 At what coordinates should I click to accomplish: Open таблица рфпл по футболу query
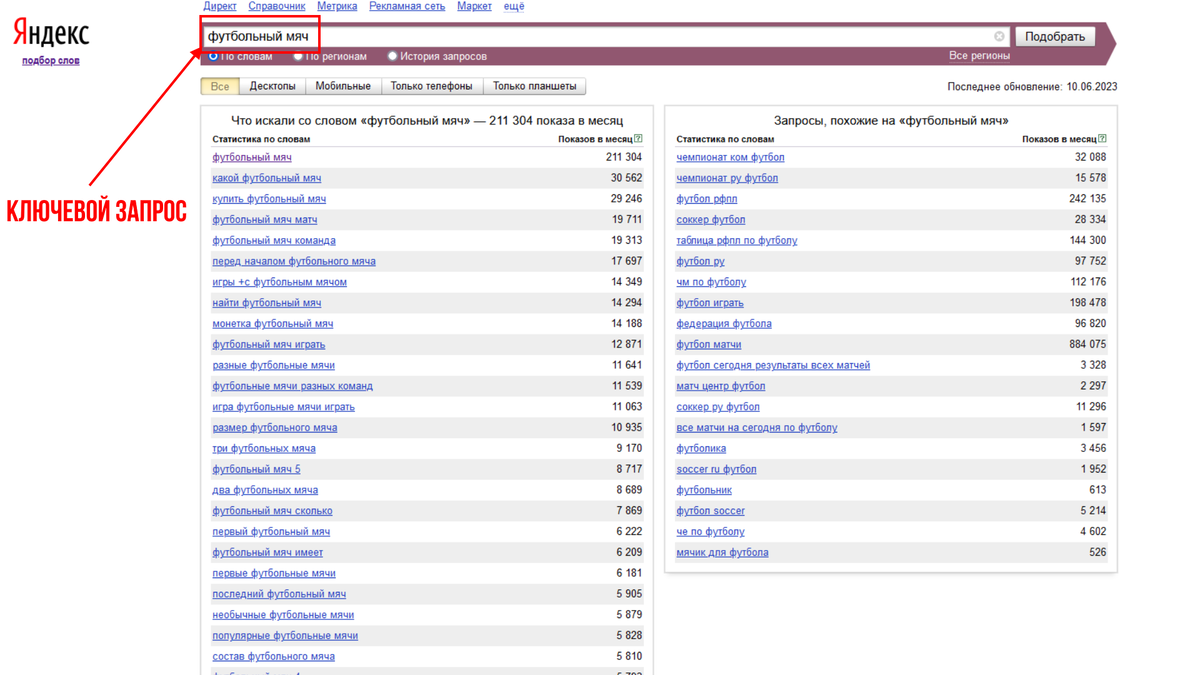pyautogui.click(x=737, y=241)
